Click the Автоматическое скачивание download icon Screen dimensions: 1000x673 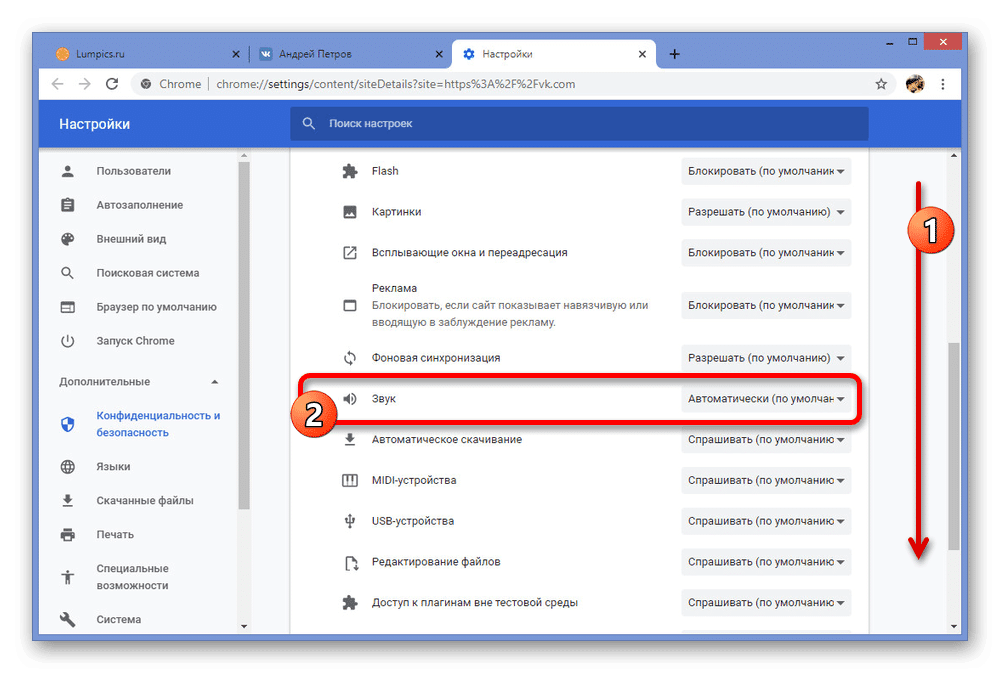(349, 440)
